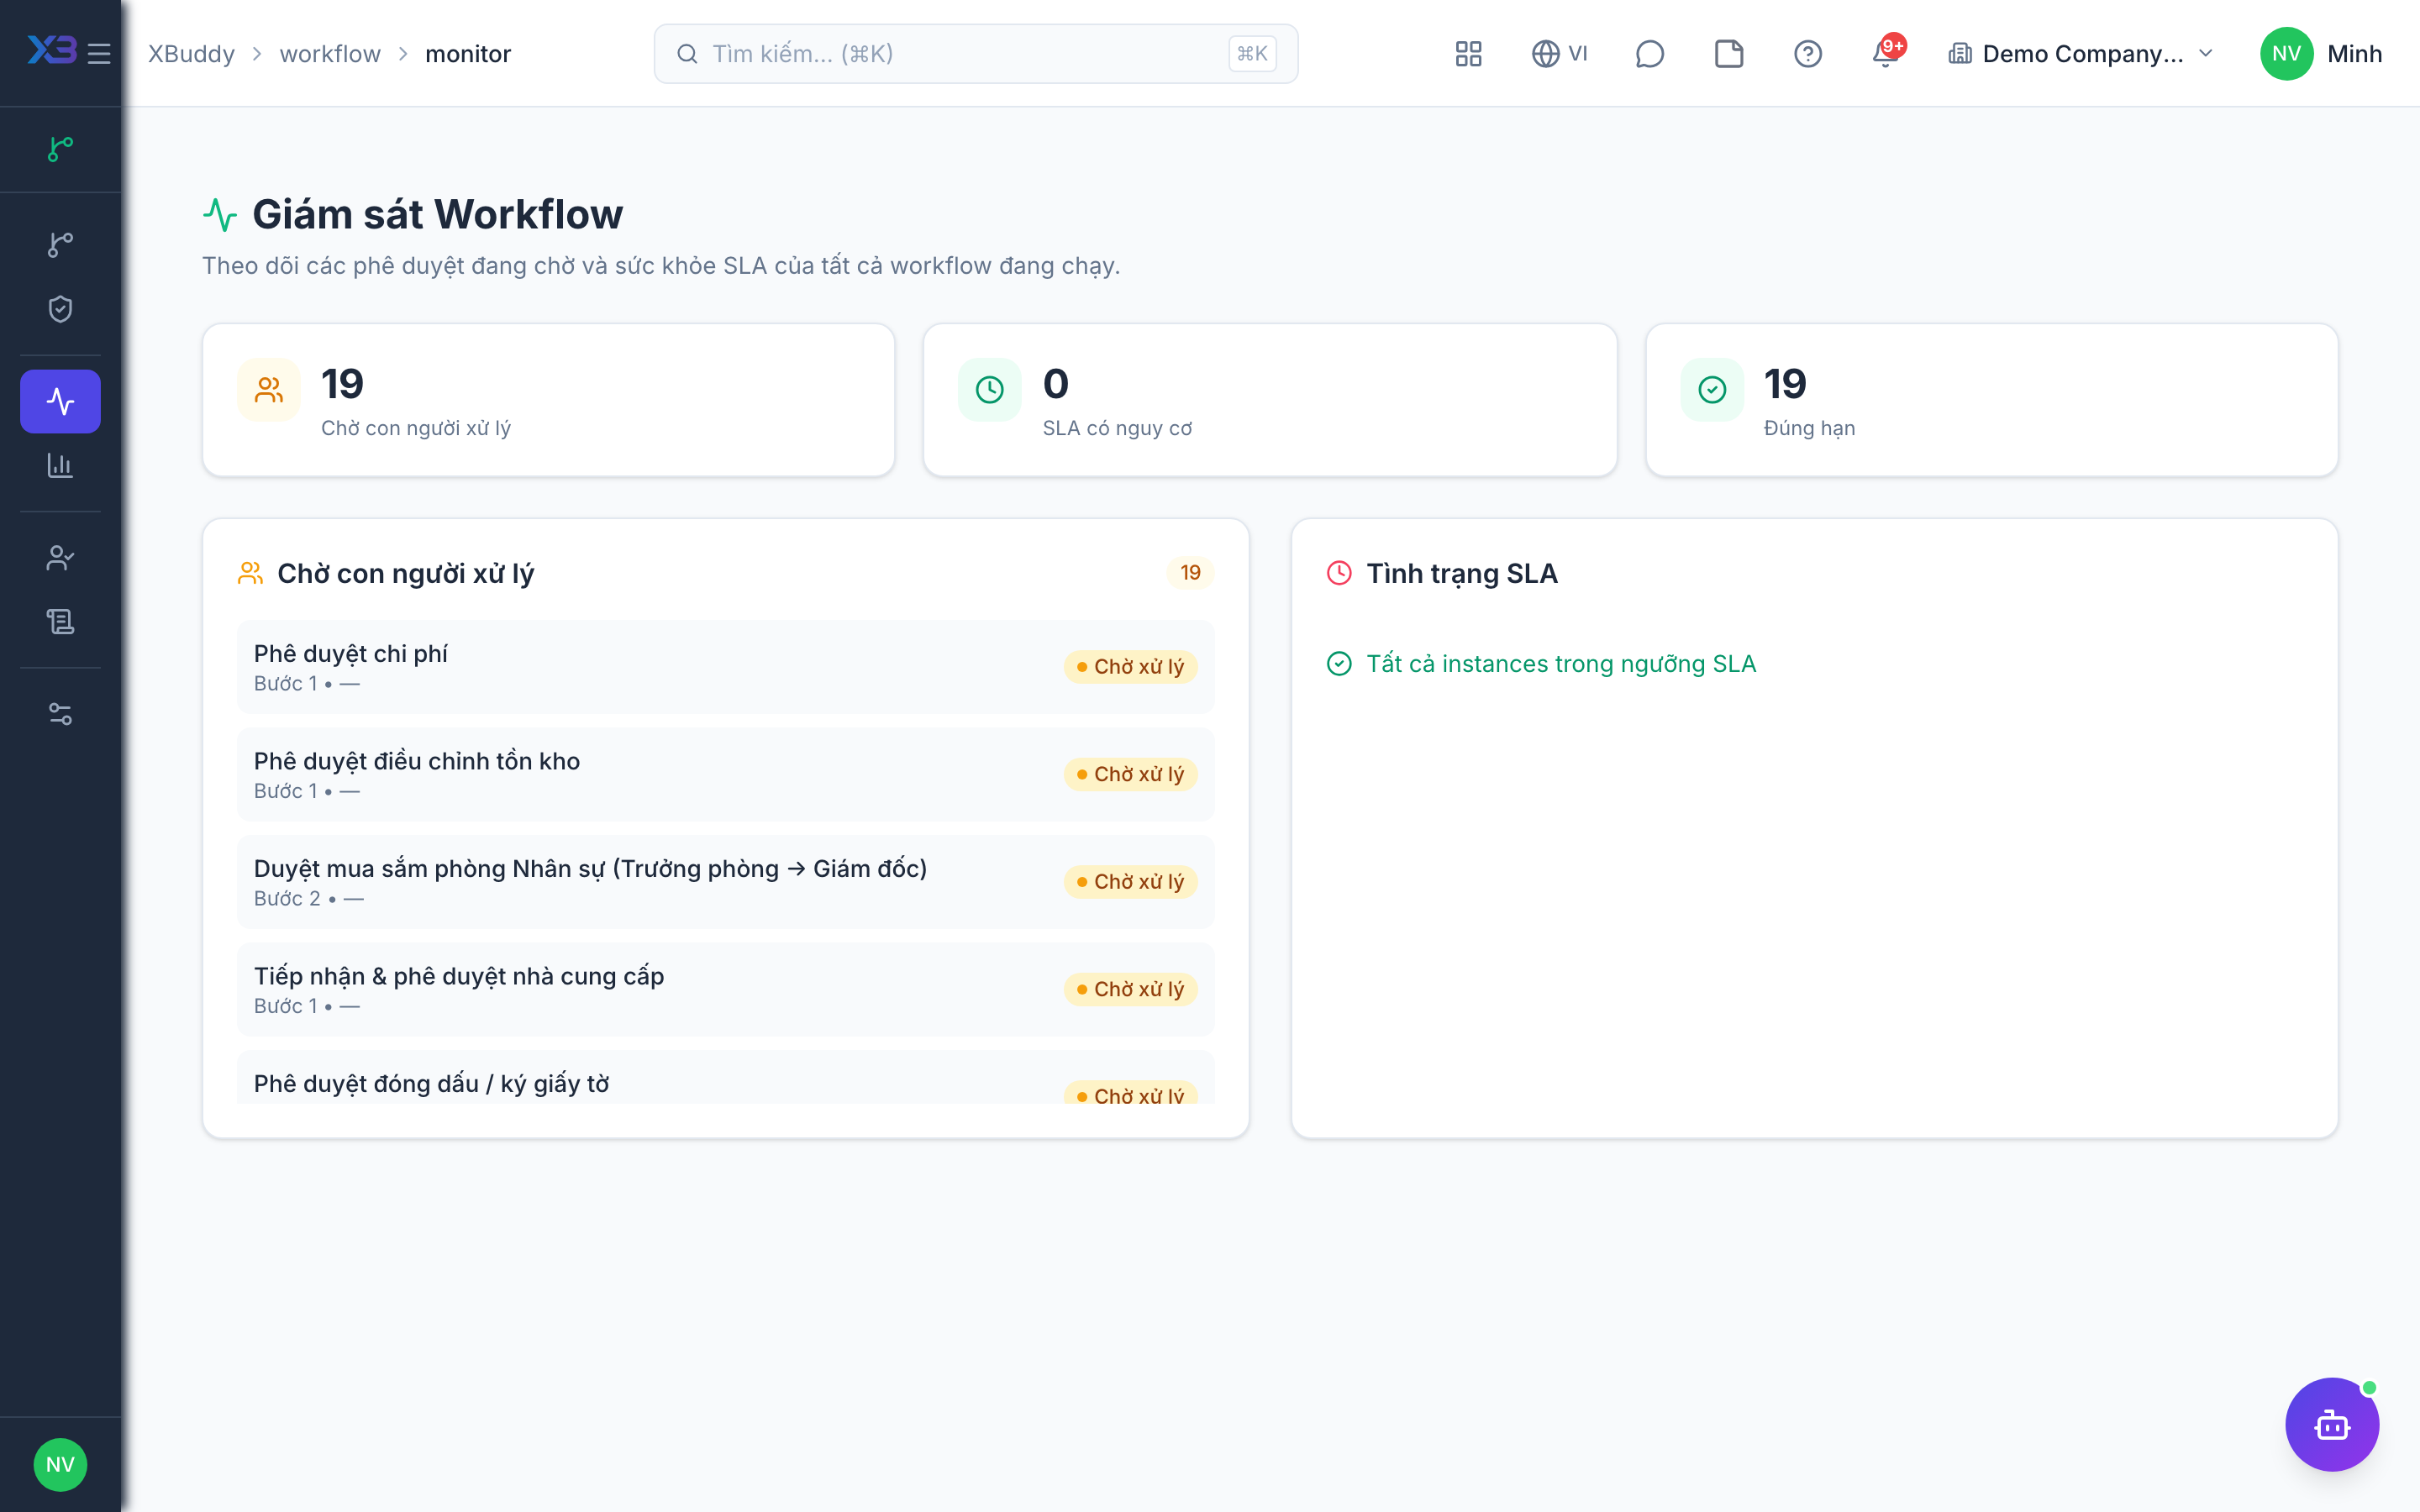Click the NV avatar at sidebar bottom
This screenshot has width=2420, height=1512.
pos(60,1464)
